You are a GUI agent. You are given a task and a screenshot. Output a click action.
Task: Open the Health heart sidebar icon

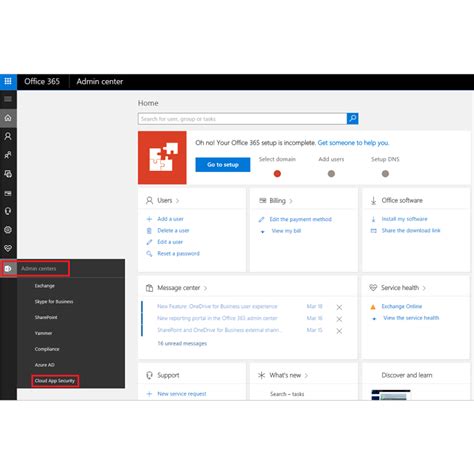click(8, 248)
